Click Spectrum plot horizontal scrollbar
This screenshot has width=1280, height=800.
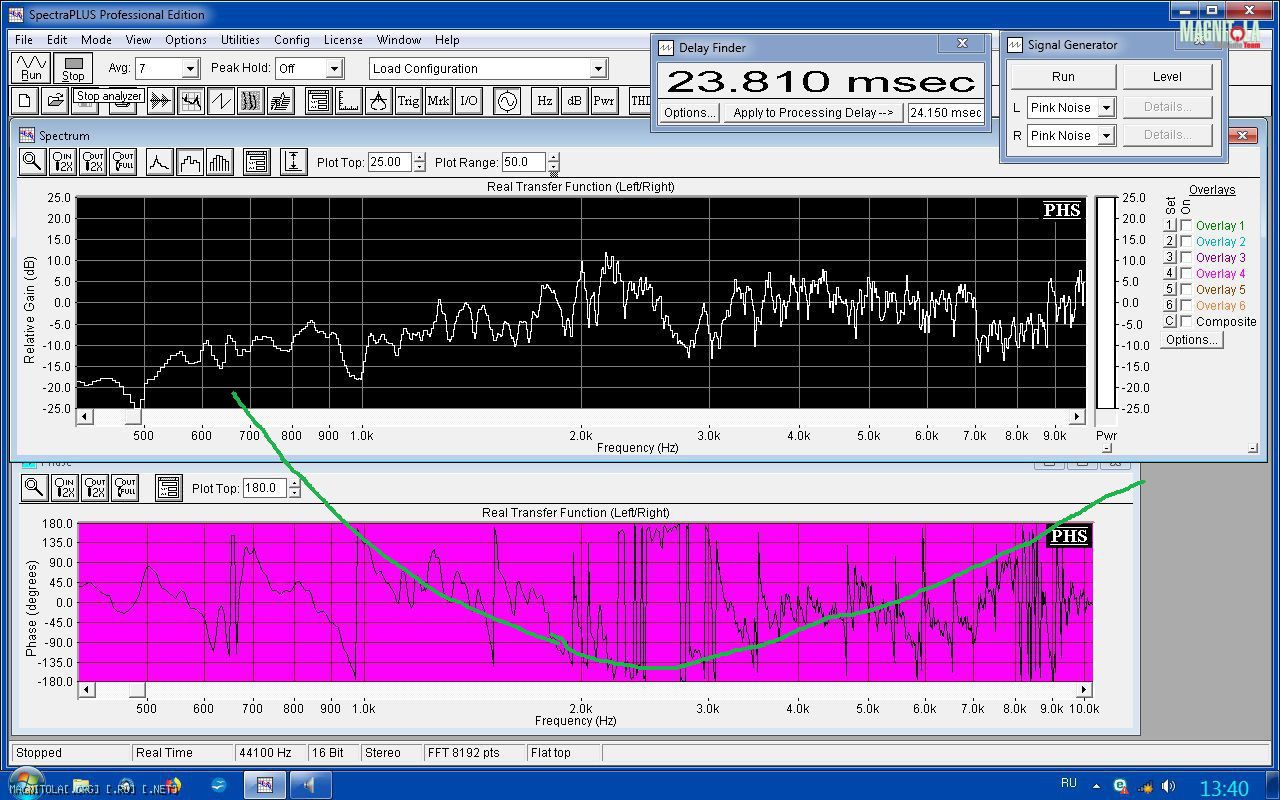click(x=581, y=416)
